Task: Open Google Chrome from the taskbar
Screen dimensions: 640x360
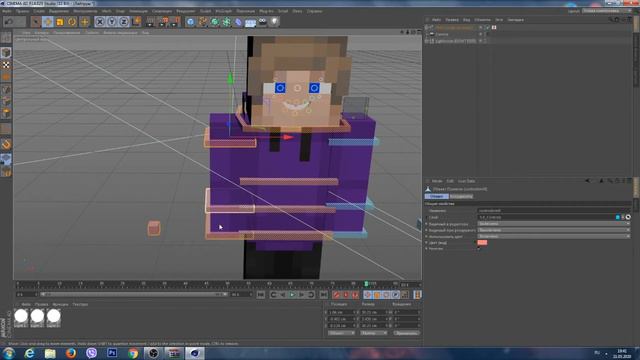Action: (133, 353)
